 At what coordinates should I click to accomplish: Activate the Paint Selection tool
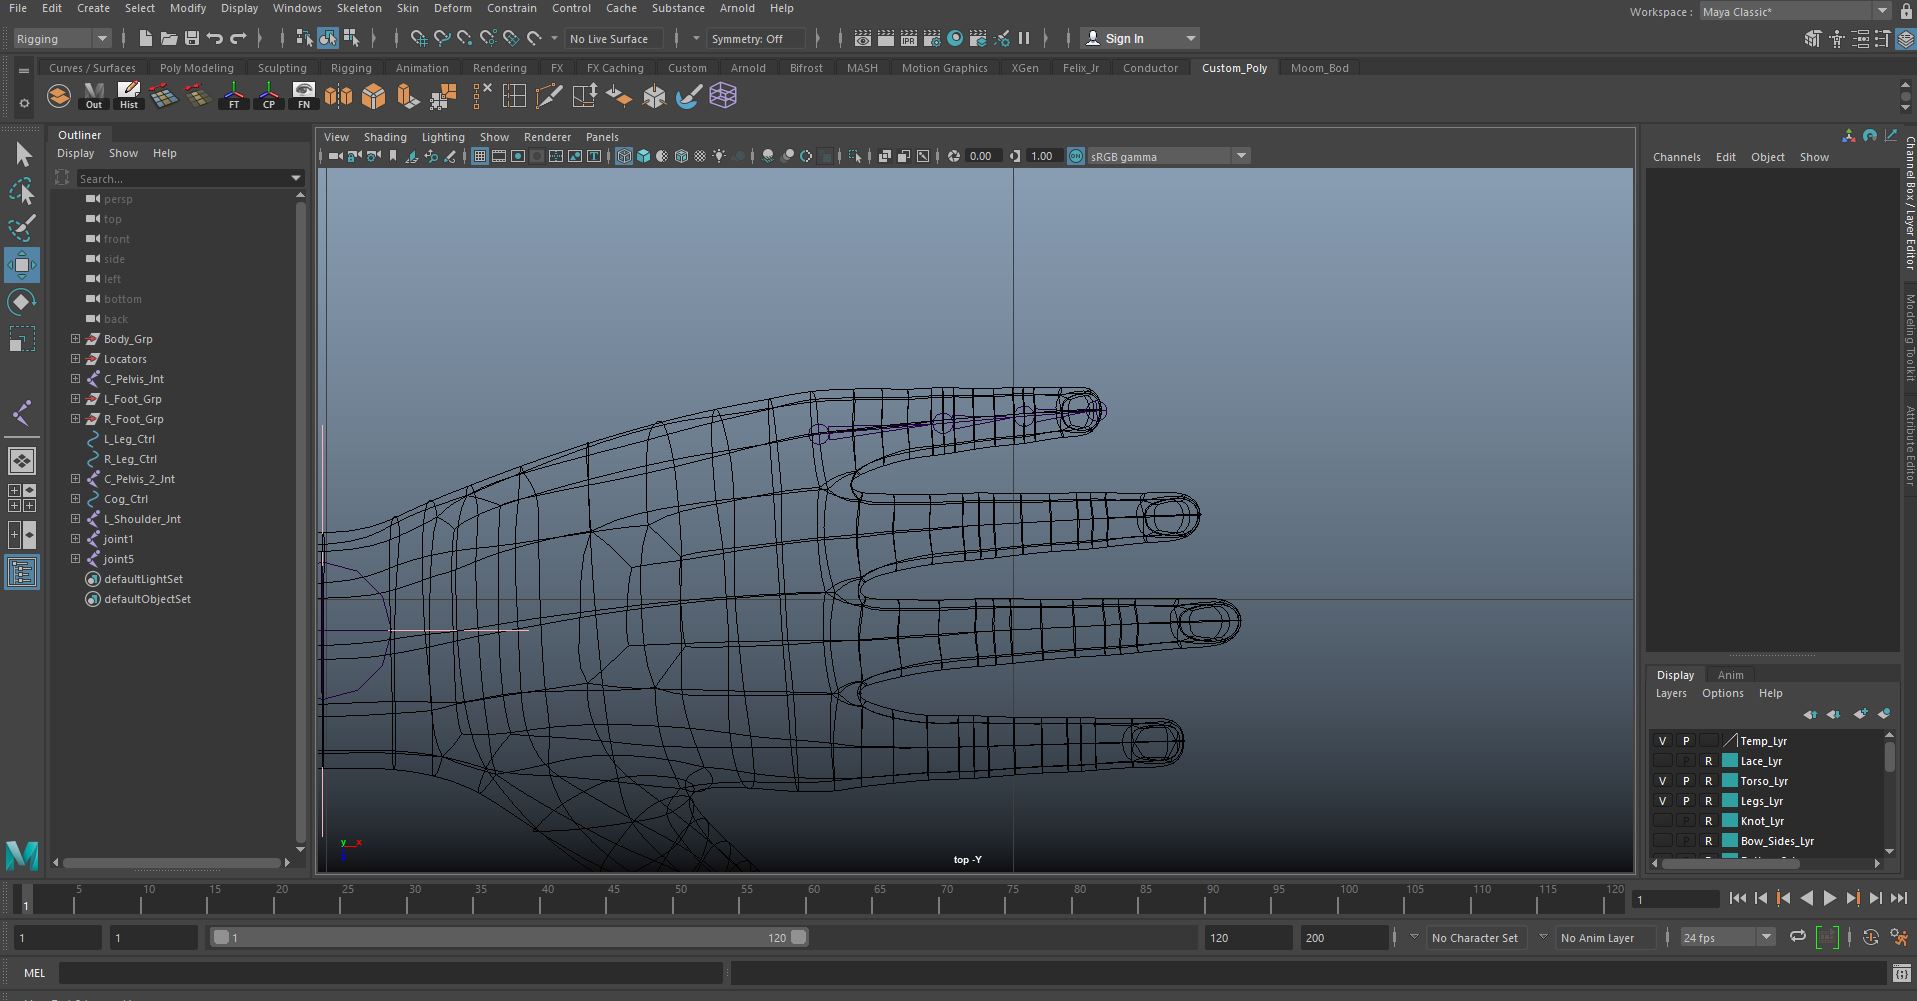coord(22,227)
